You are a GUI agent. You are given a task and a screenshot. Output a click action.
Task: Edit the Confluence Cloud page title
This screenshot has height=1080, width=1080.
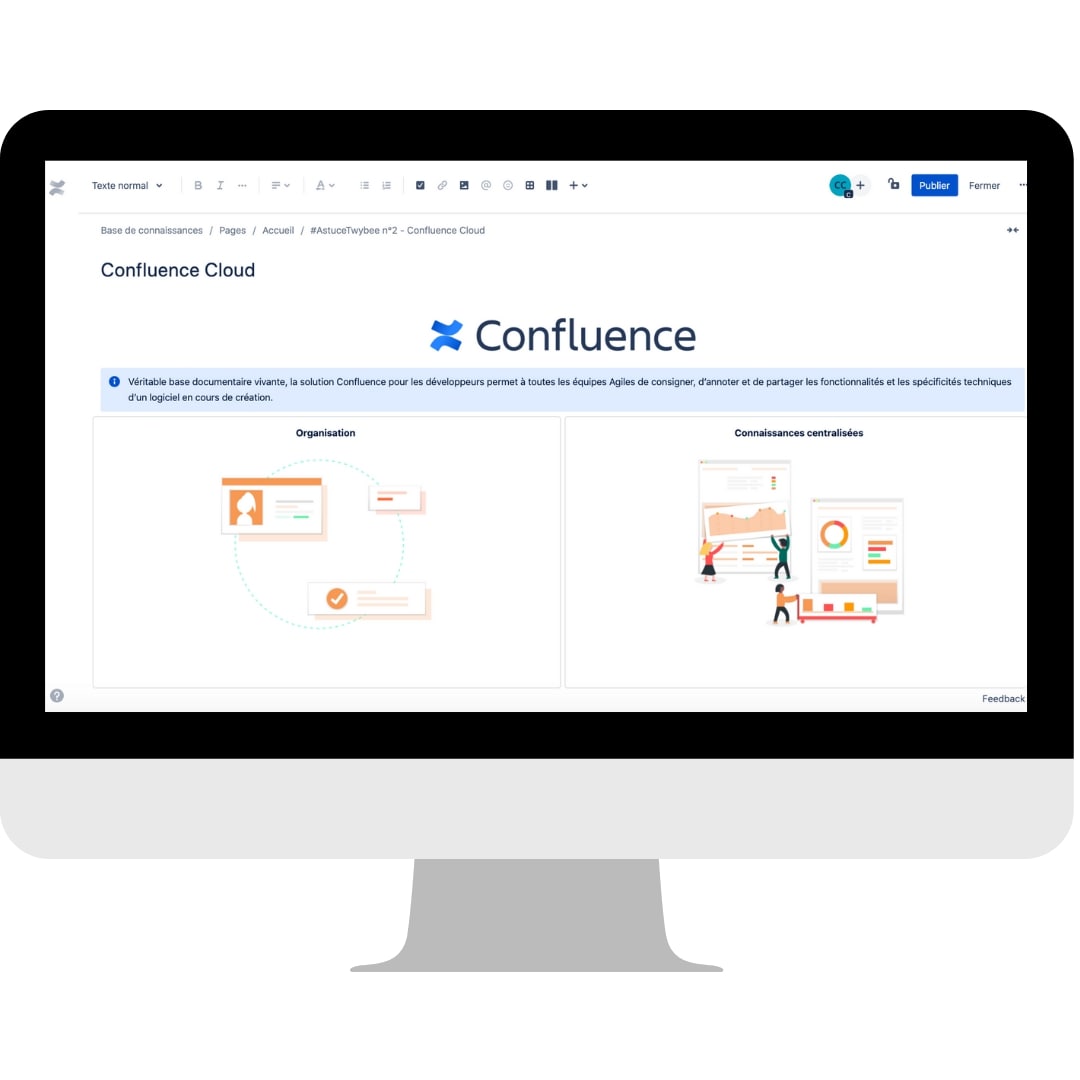[178, 271]
